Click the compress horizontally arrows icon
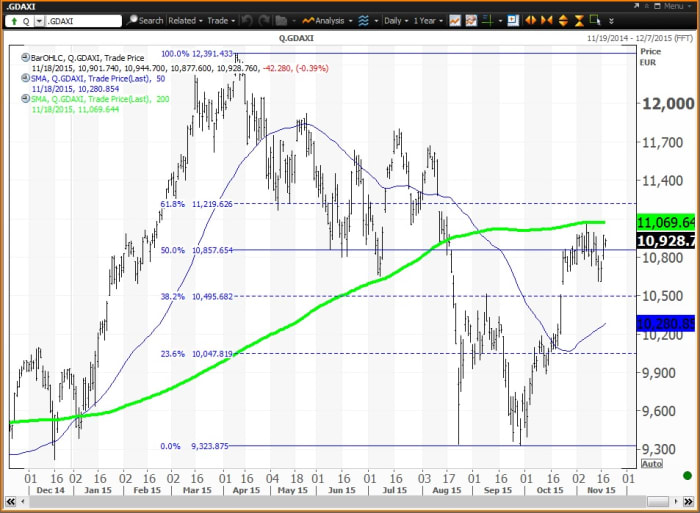Screen dimensions: 700x513 [546, 21]
